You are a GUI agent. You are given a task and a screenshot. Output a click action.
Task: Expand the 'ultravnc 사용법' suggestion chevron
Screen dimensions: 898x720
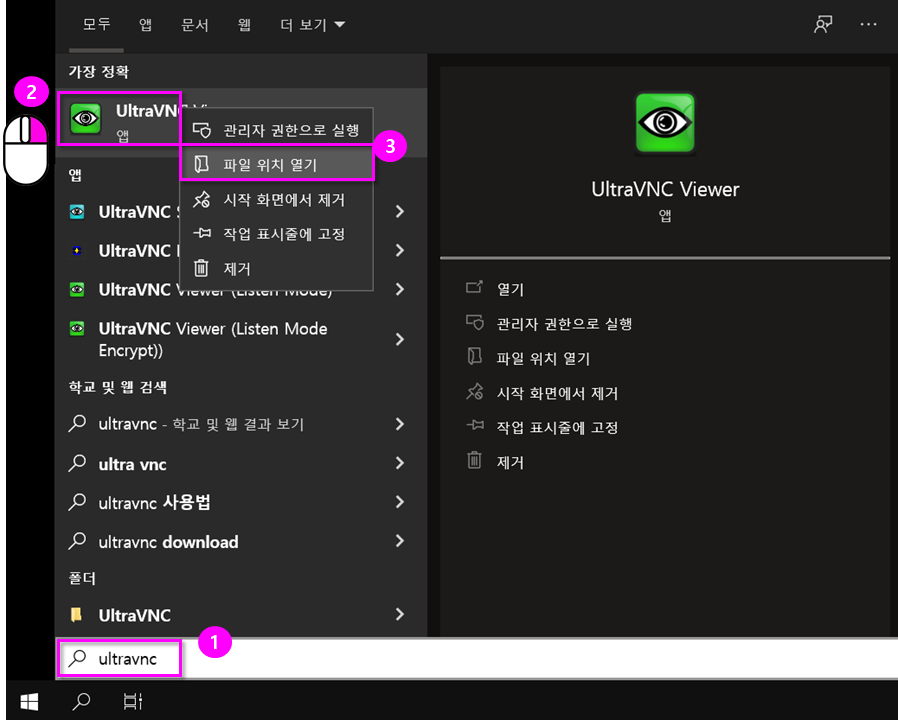400,502
